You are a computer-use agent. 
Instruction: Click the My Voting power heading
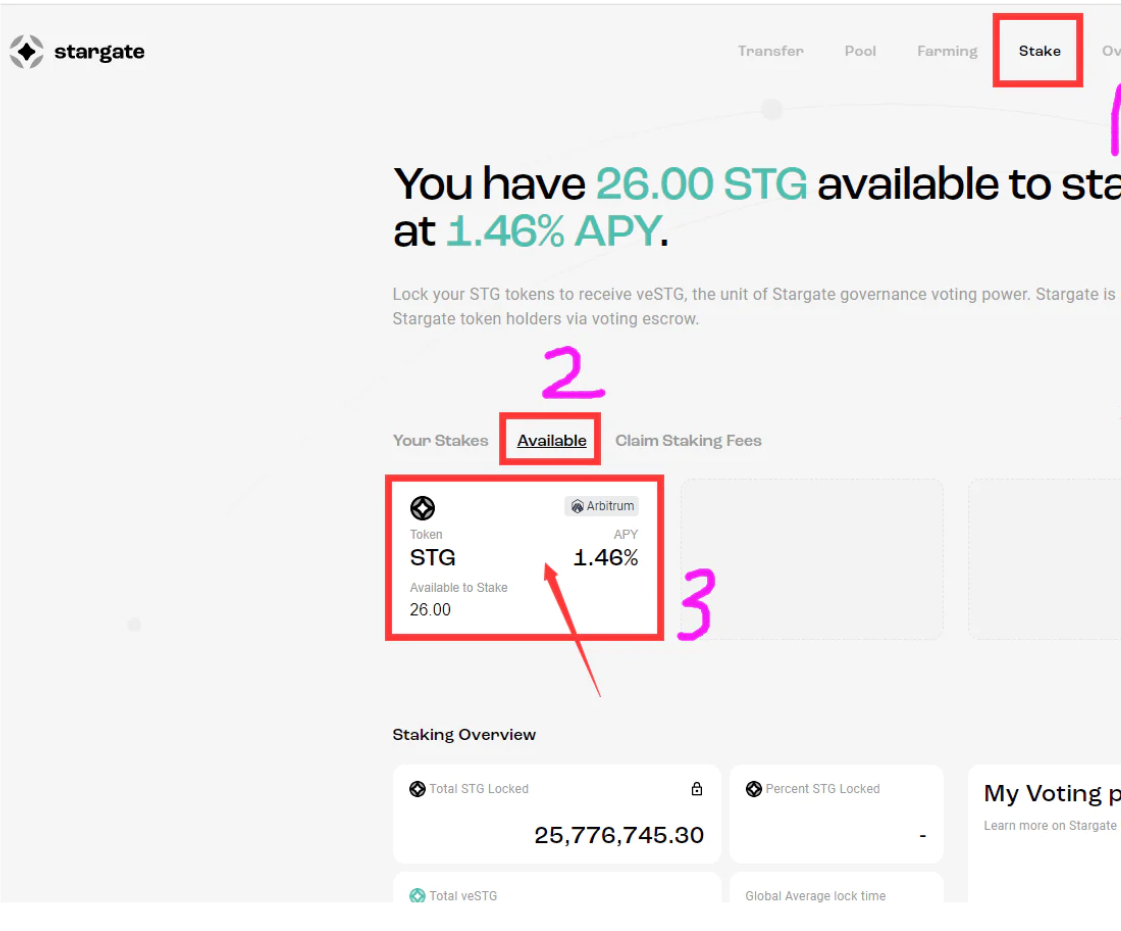[x=1052, y=794]
